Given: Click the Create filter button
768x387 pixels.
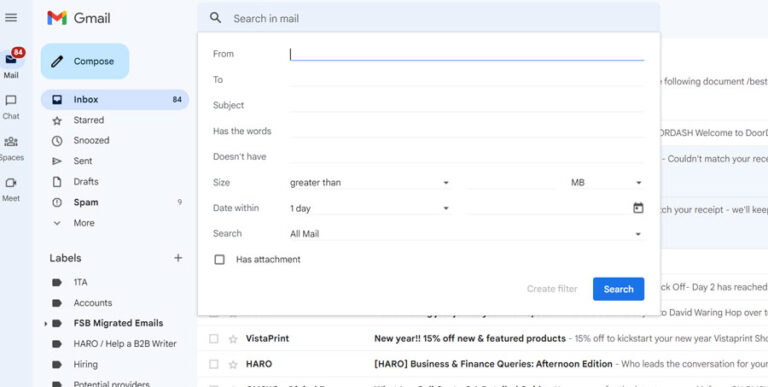Looking at the screenshot, I should (x=552, y=289).
